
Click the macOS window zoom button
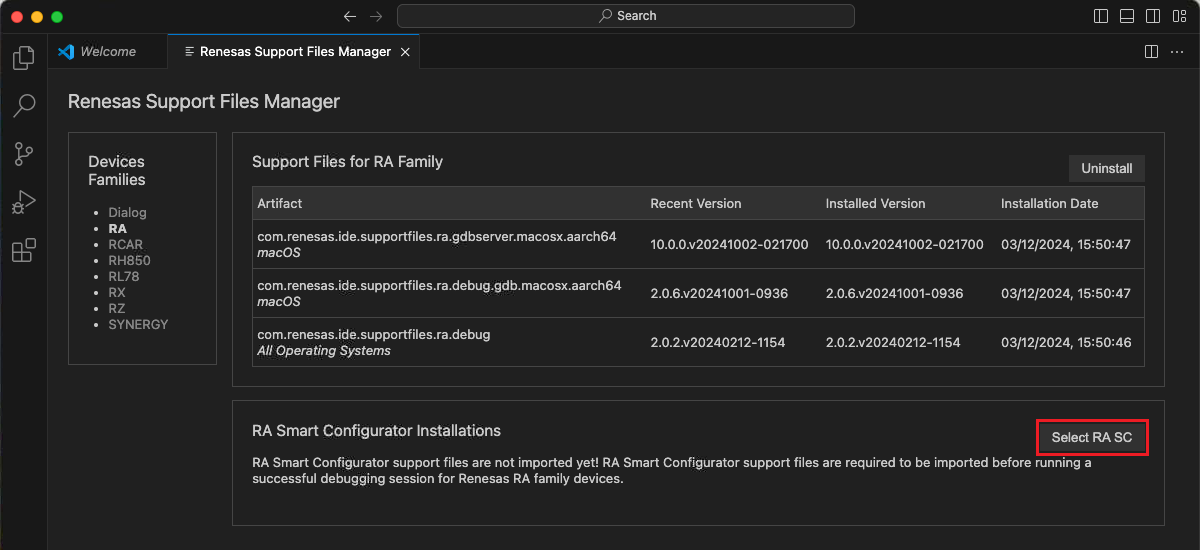(x=57, y=17)
